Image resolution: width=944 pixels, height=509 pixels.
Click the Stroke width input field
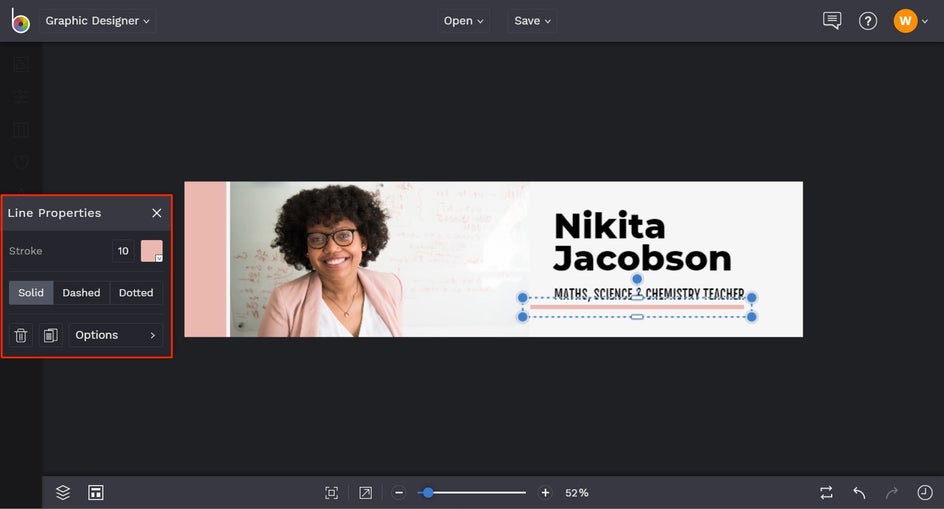[x=123, y=251]
